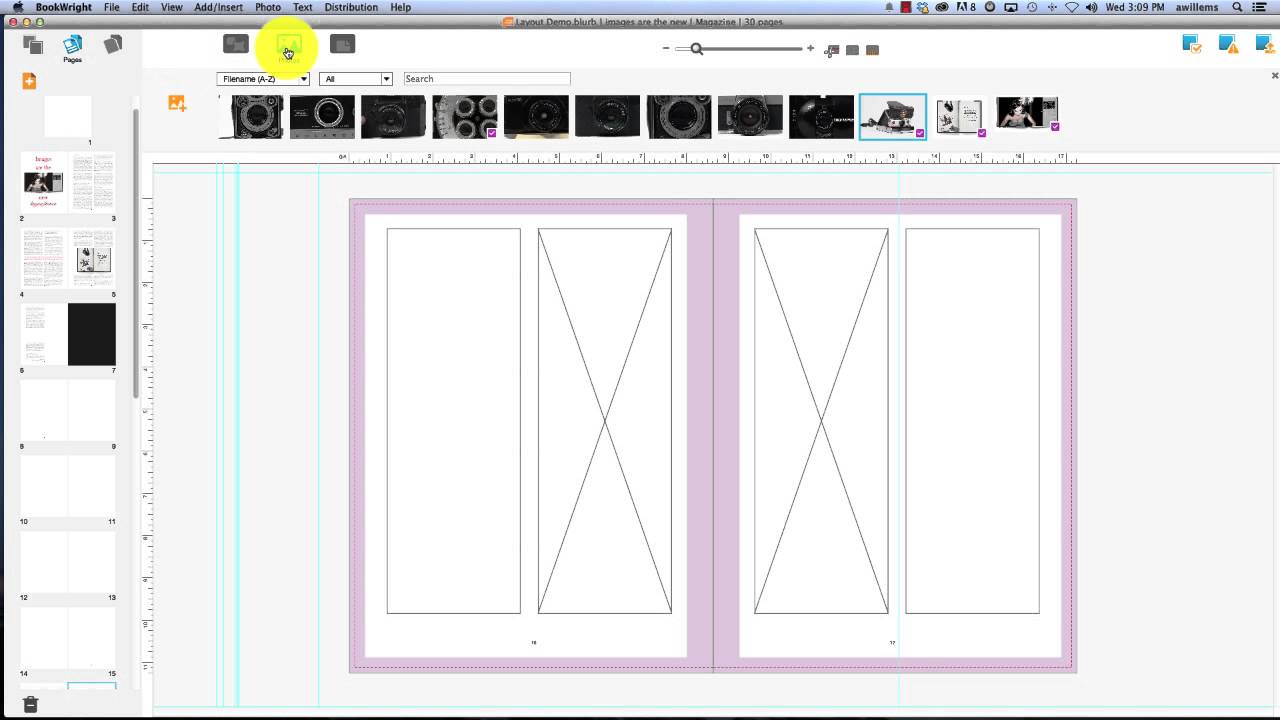Screen dimensions: 1280x720
Task: Open the Text menu
Action: tap(302, 7)
